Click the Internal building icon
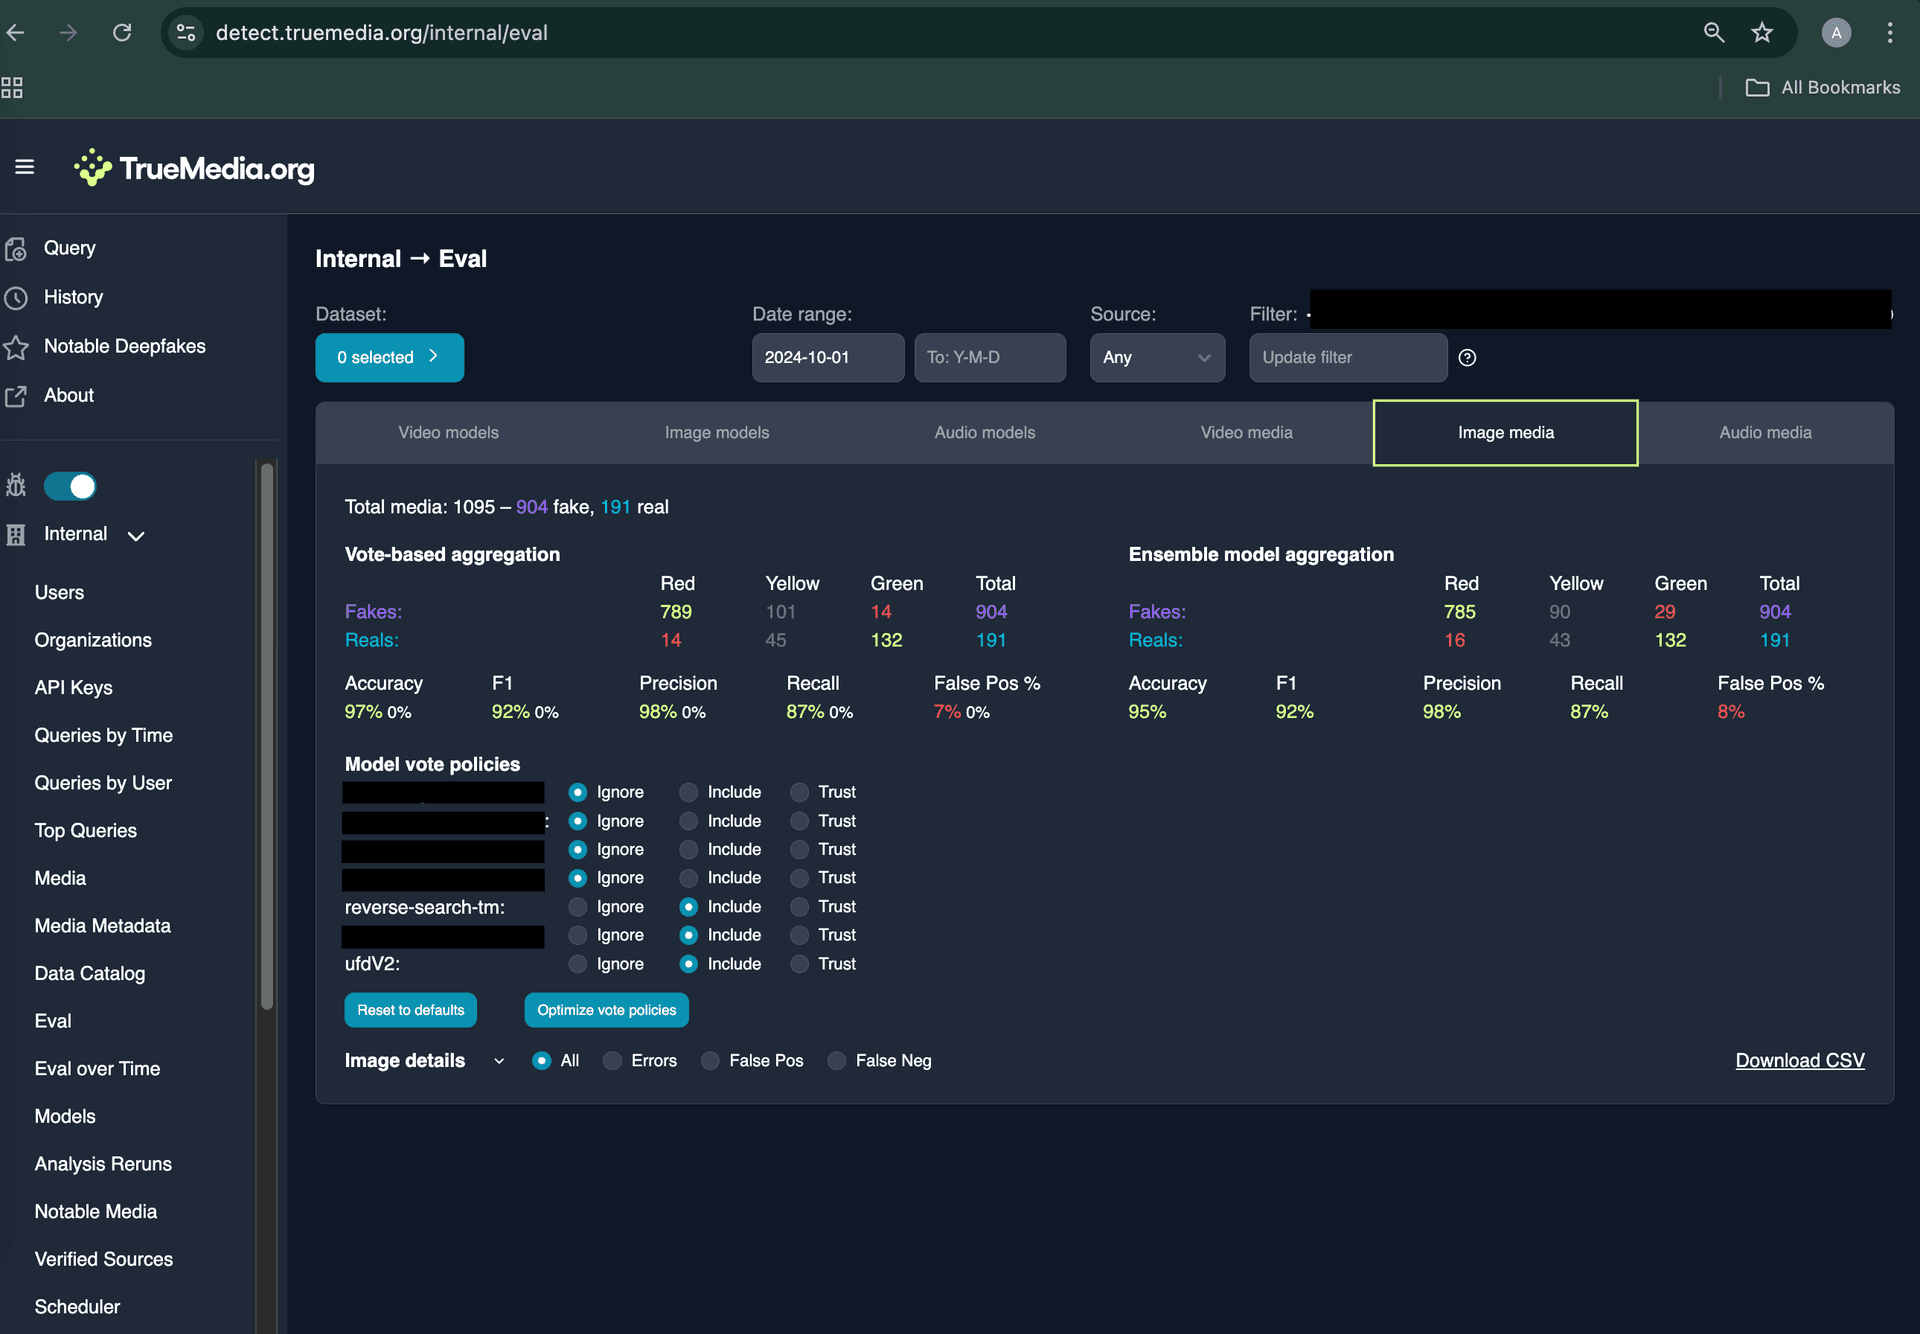Screen dimensions: 1920x1334 (15, 534)
